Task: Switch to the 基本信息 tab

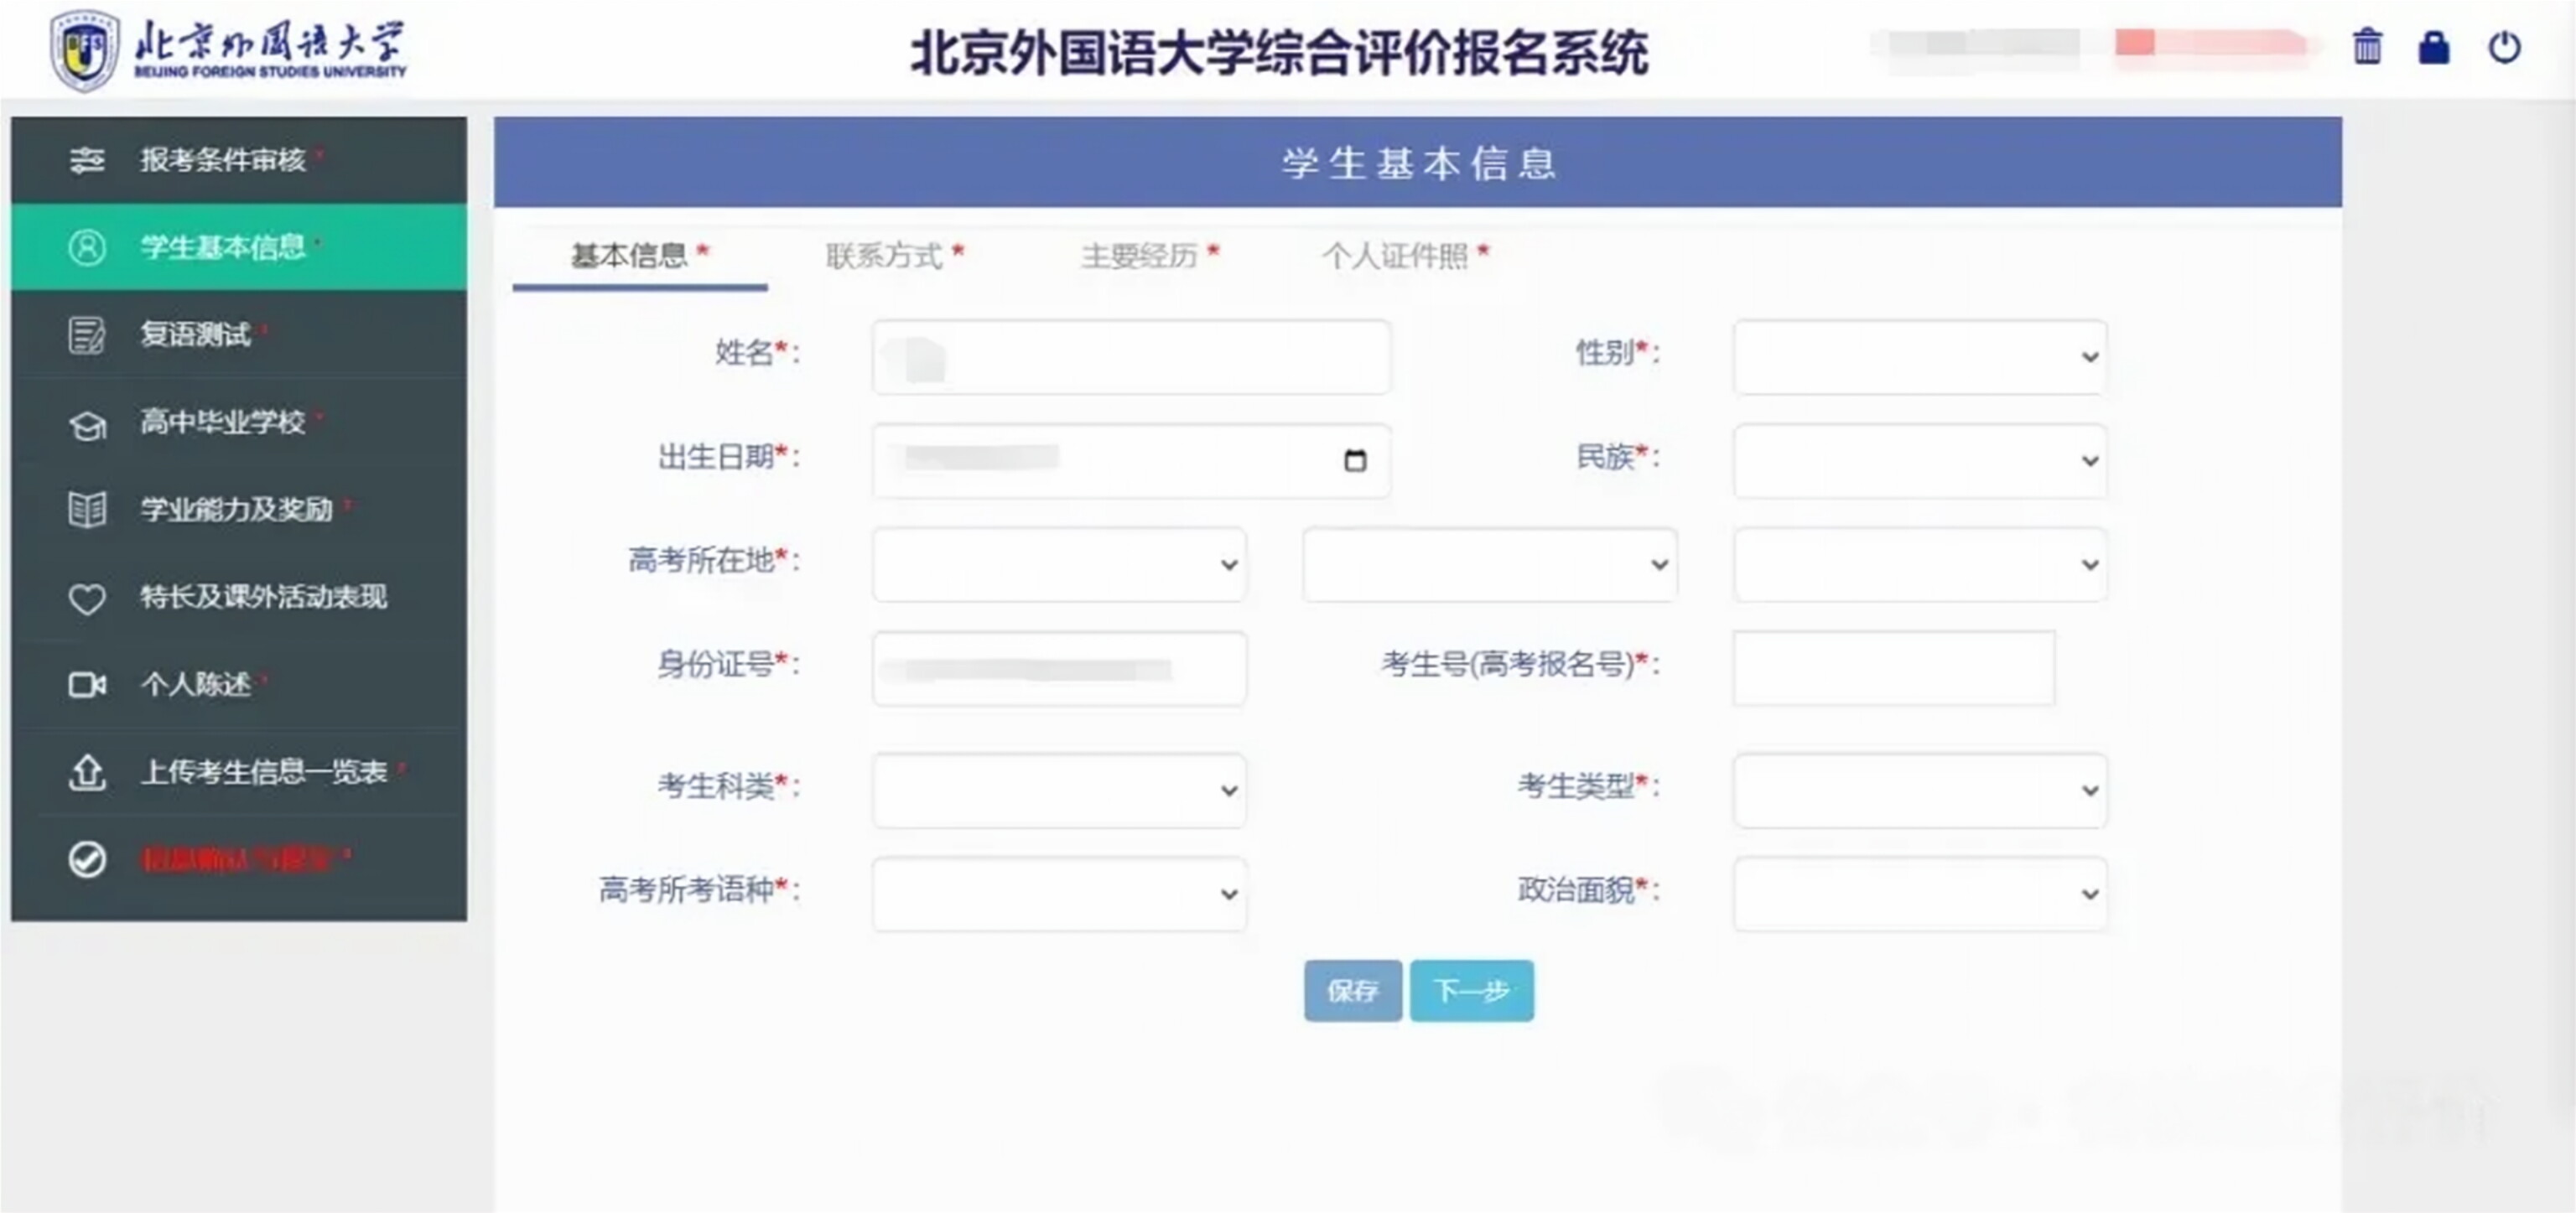Action: [x=640, y=256]
